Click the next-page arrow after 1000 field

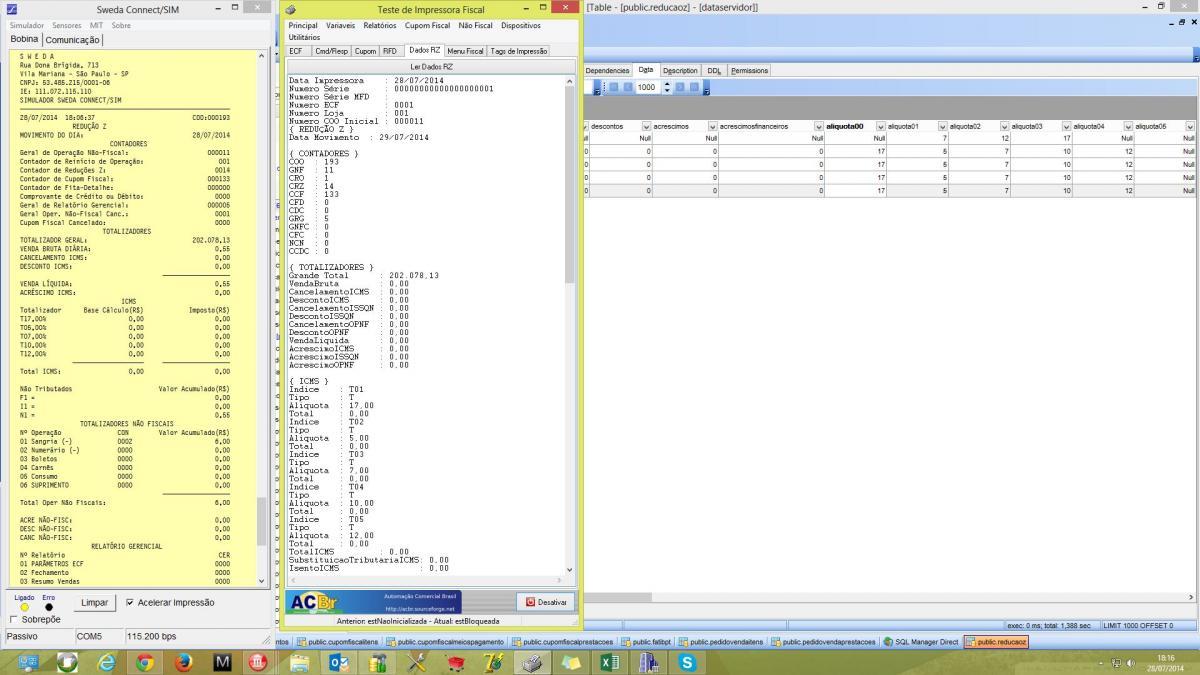point(680,87)
